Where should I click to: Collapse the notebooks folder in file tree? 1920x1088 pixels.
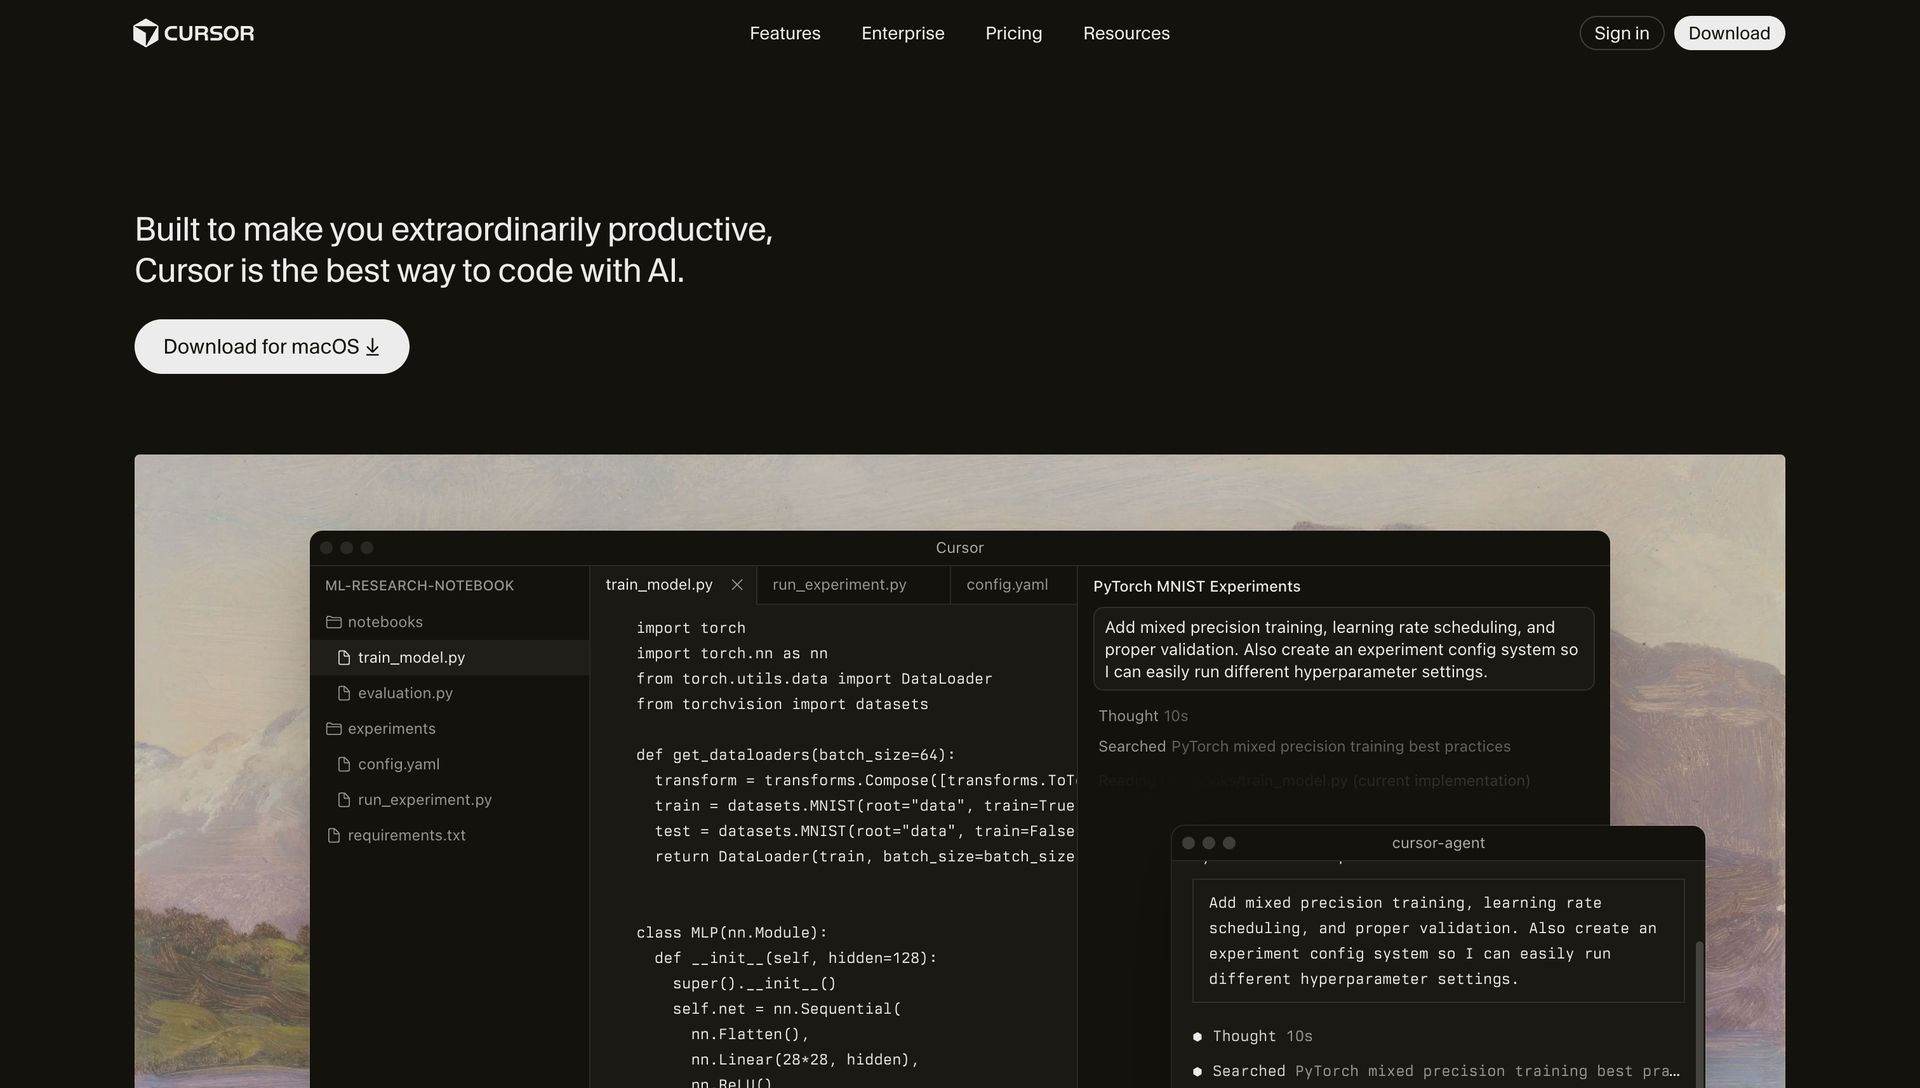point(385,622)
